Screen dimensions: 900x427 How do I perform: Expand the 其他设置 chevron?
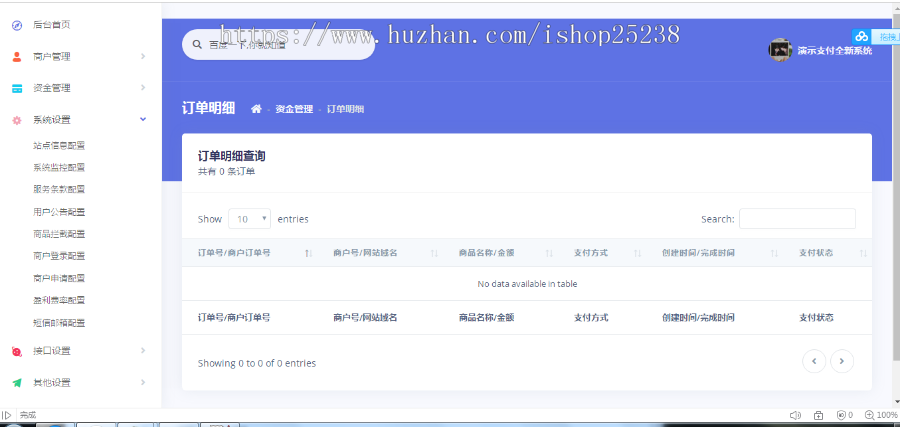(143, 382)
